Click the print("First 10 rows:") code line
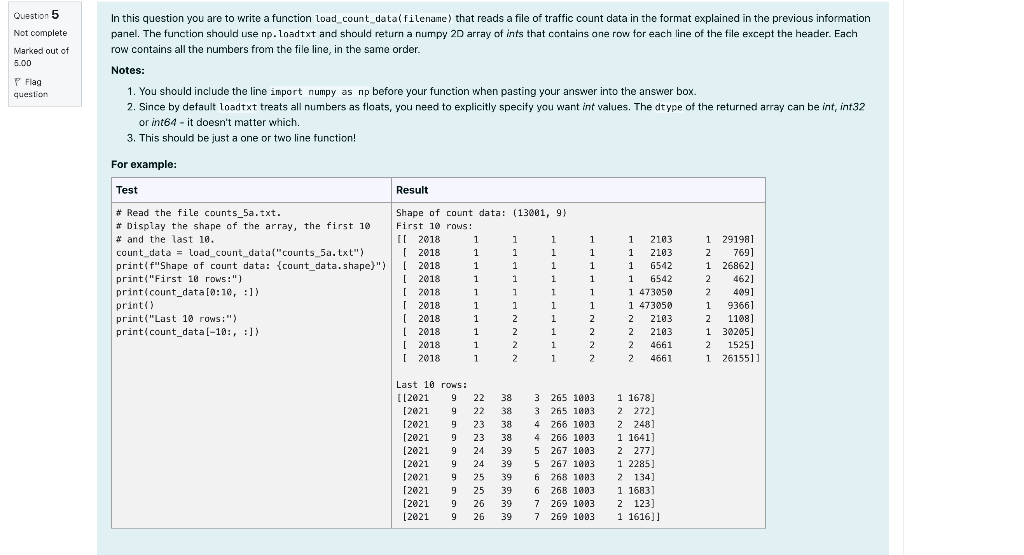 (179, 279)
